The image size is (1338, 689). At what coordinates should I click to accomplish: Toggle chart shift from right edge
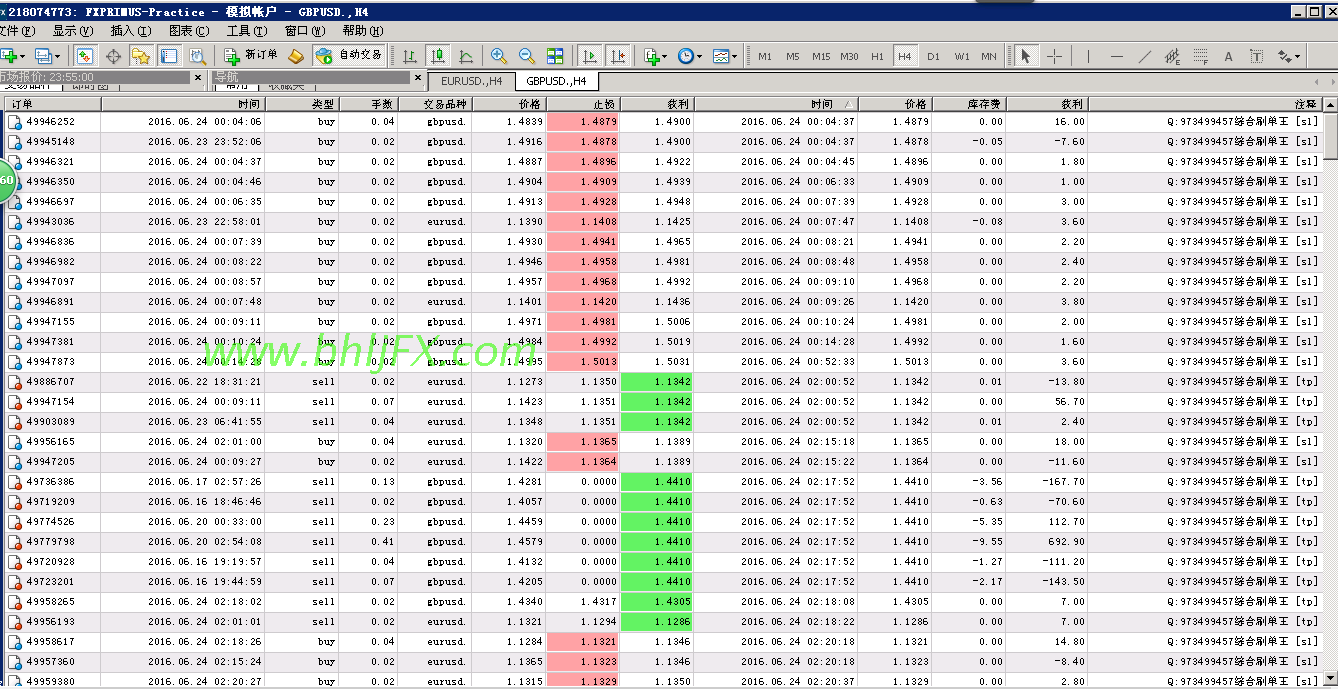pos(618,56)
